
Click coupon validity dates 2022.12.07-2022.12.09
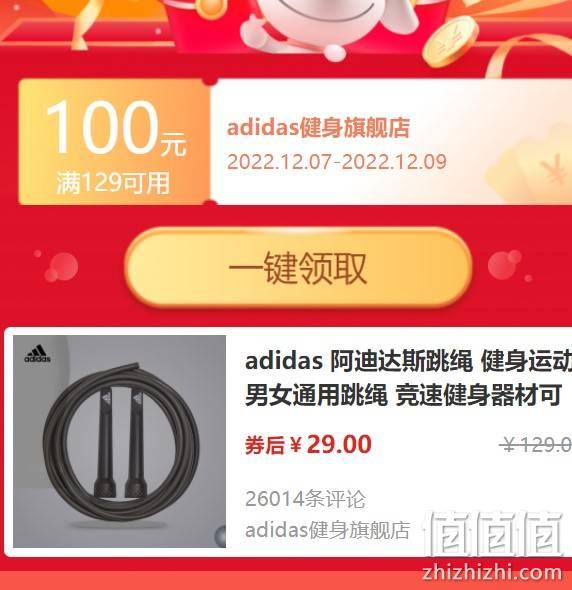pyautogui.click(x=337, y=162)
